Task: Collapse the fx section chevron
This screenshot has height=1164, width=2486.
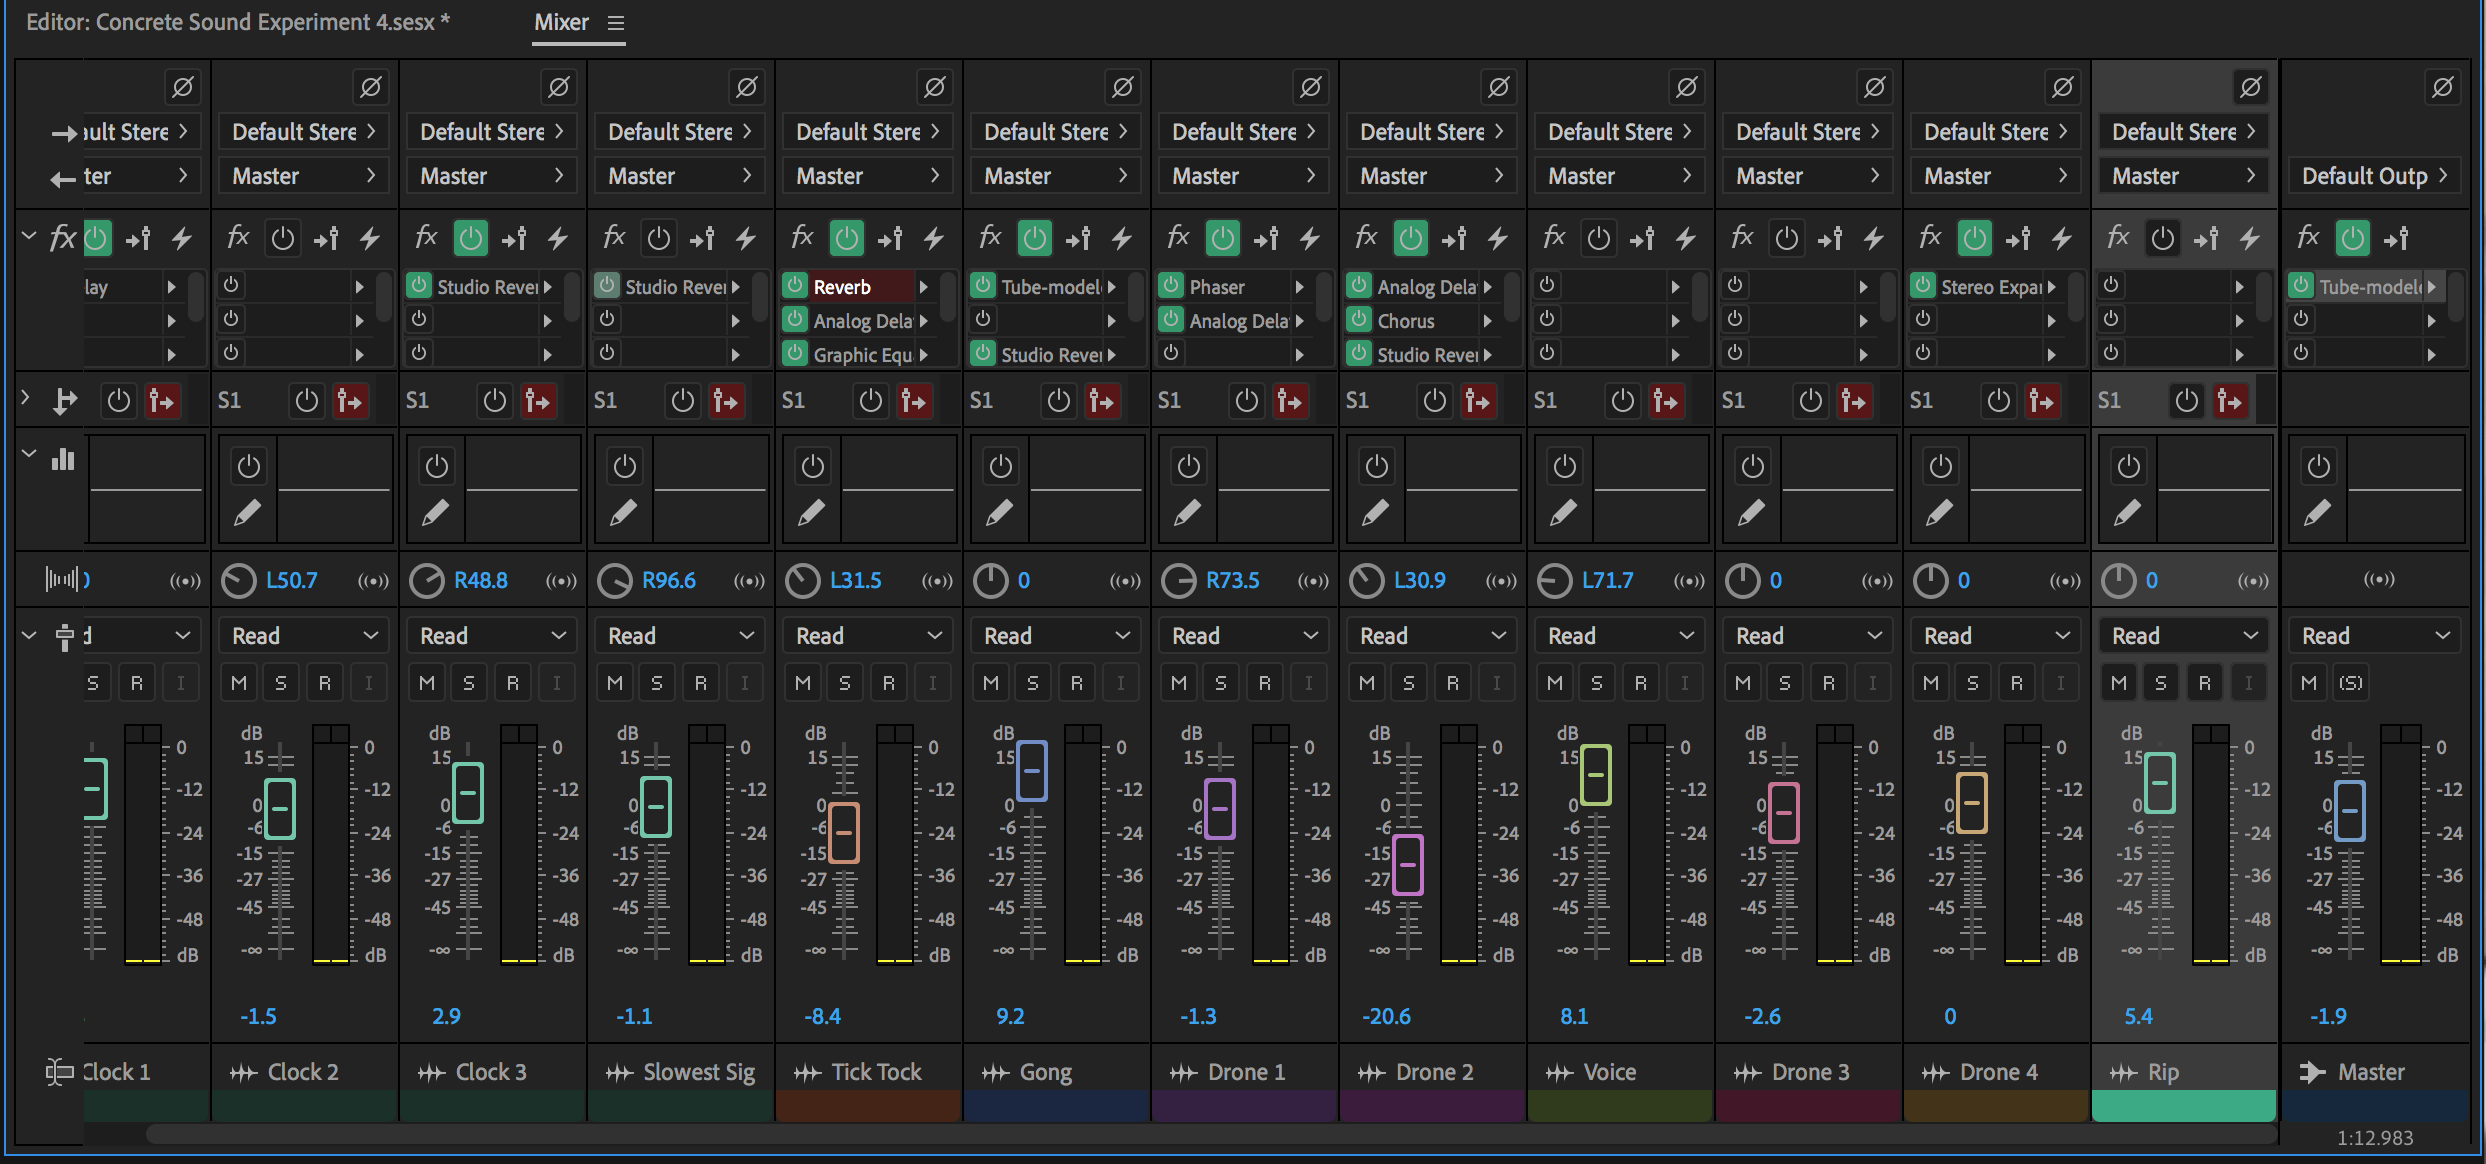Action: 29,237
